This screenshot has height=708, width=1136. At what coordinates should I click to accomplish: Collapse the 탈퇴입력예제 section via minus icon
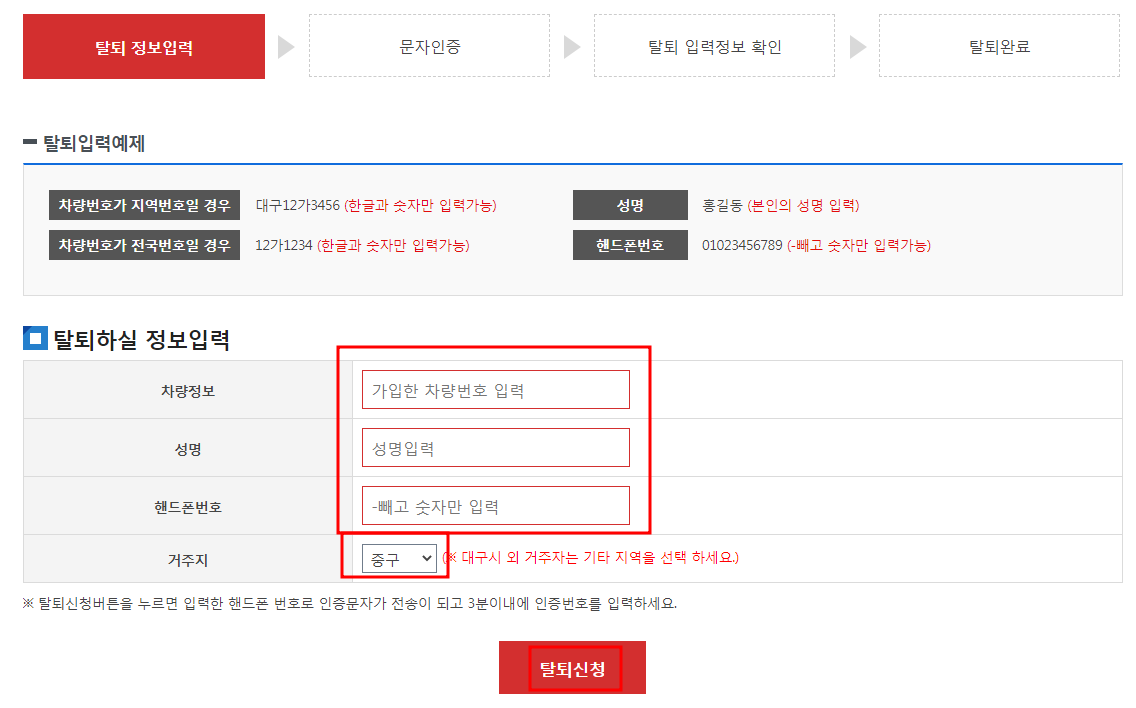point(31,143)
